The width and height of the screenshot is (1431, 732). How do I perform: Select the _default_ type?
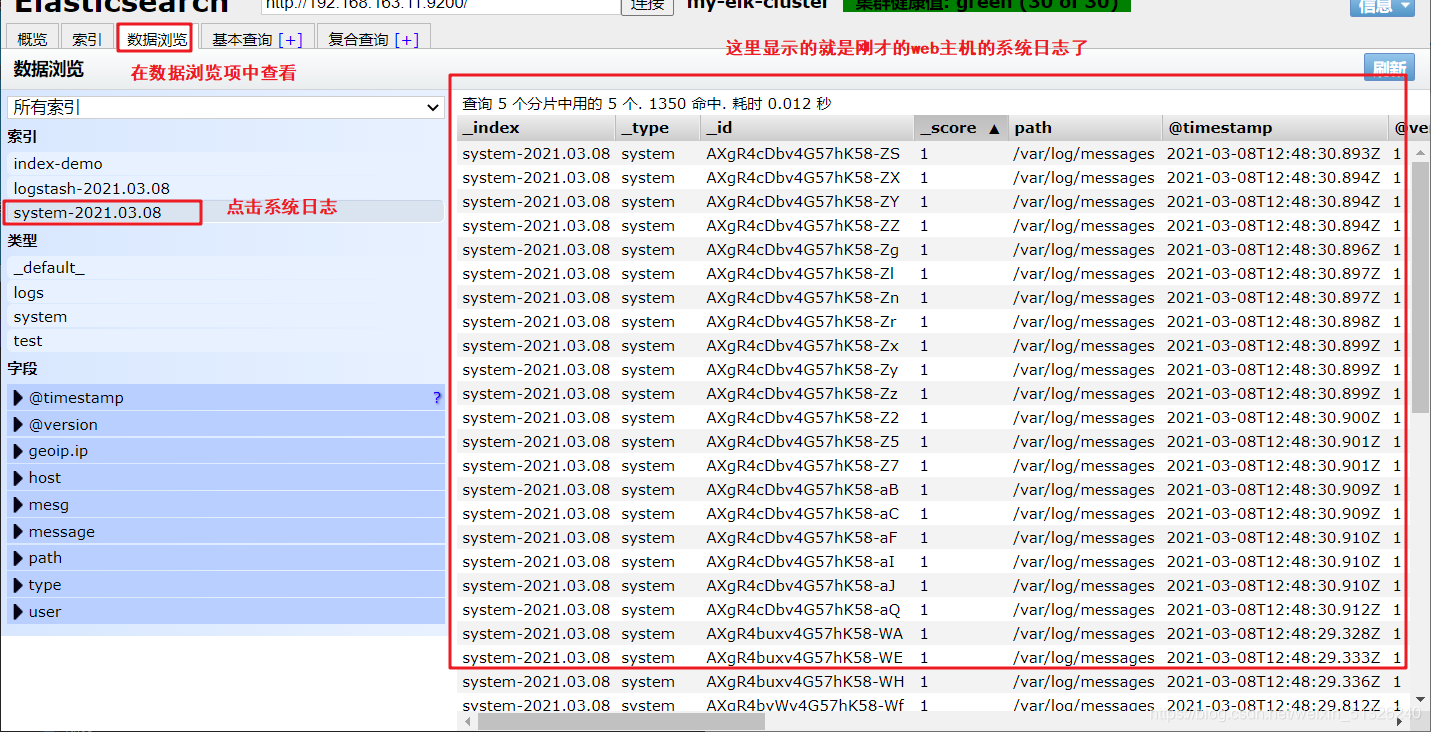[x=225, y=267]
